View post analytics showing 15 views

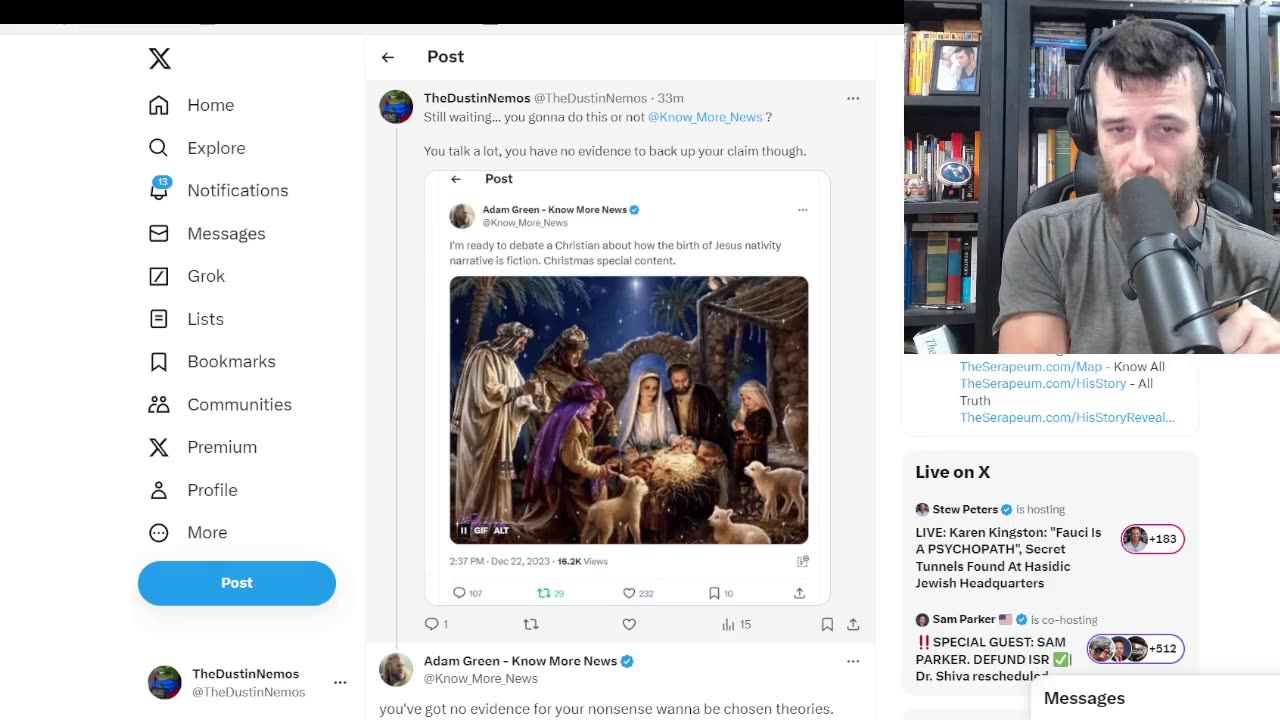736,624
